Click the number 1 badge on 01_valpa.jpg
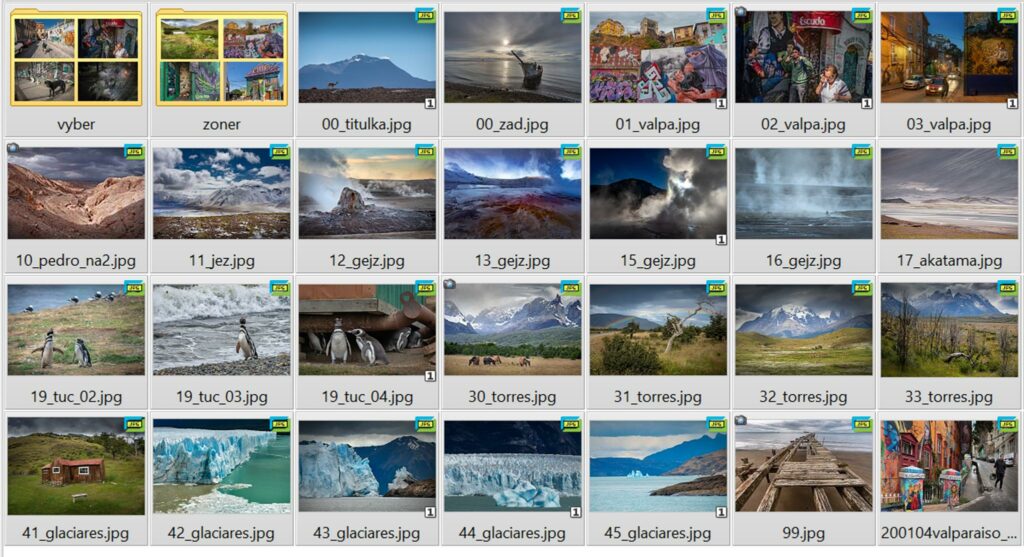This screenshot has height=557, width=1024. (x=721, y=103)
